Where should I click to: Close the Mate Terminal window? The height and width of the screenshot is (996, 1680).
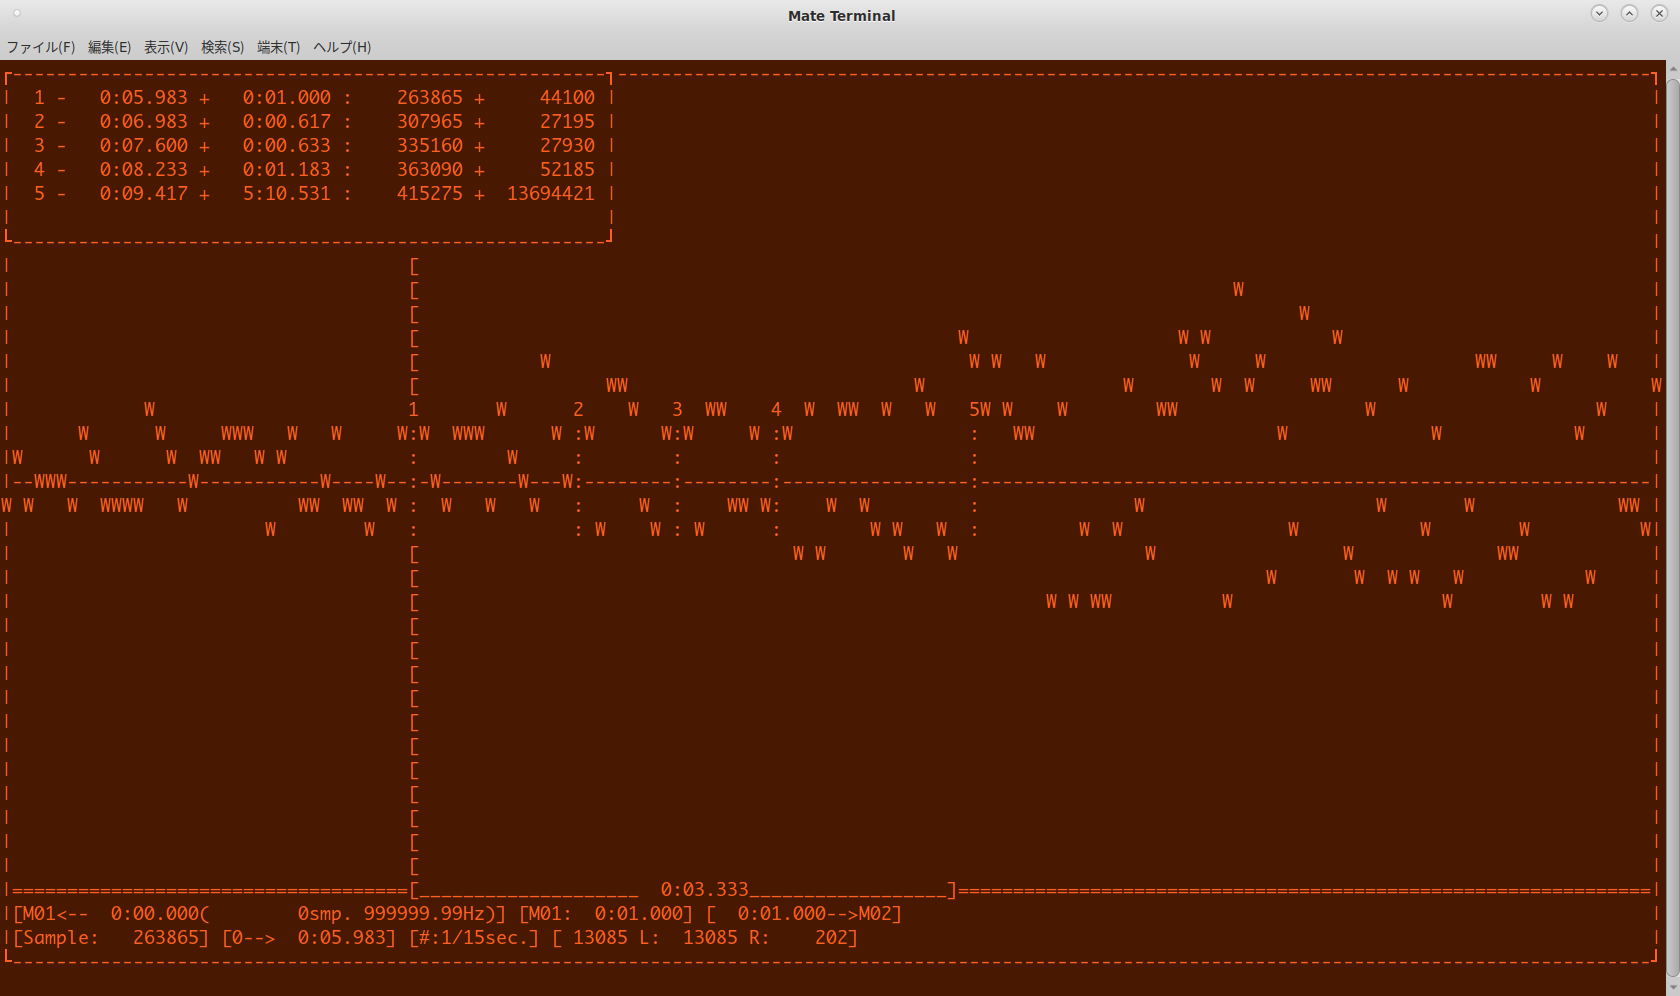[1659, 13]
